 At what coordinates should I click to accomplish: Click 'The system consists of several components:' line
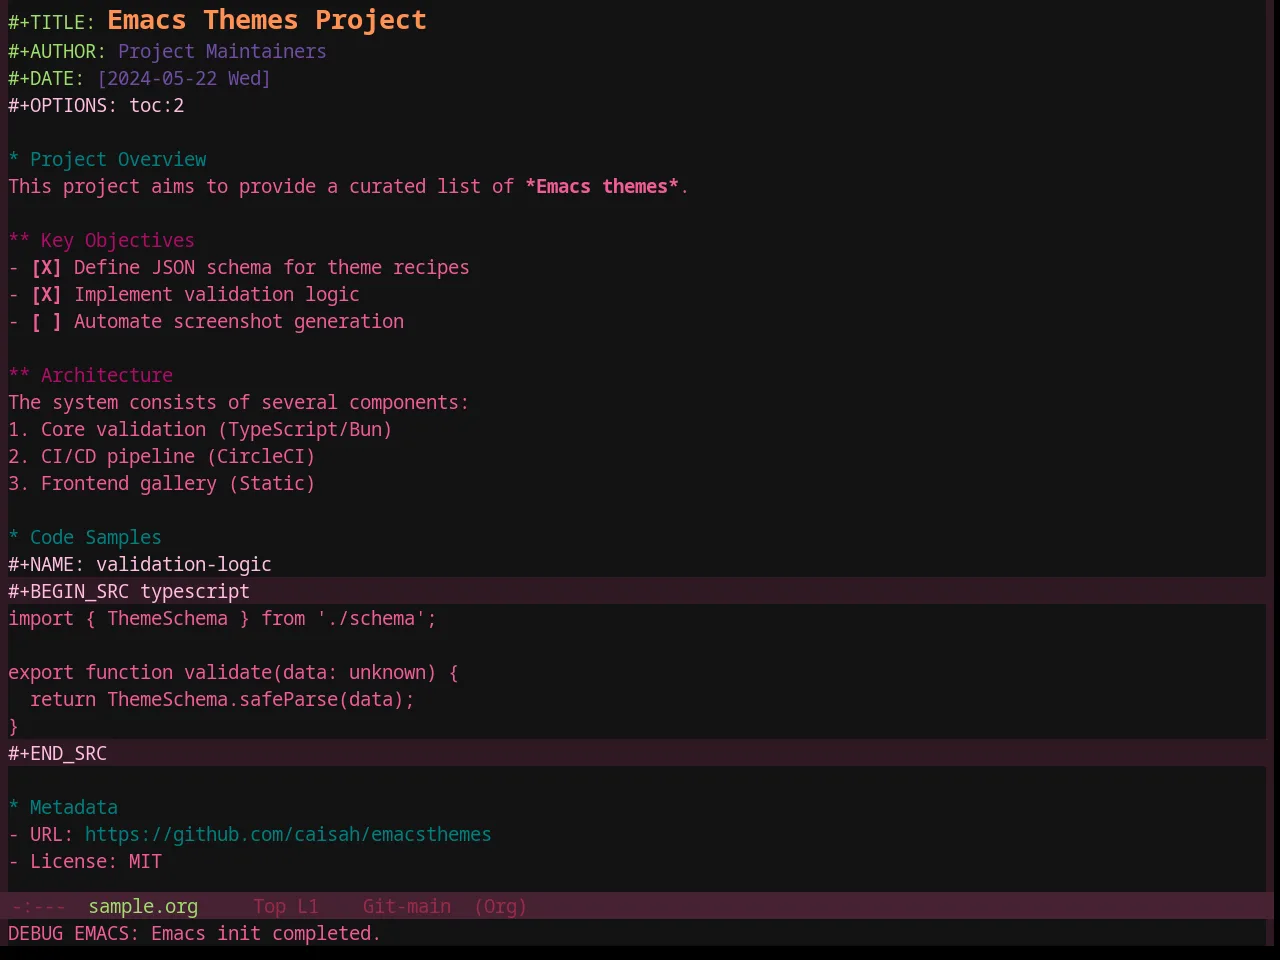pyautogui.click(x=238, y=403)
